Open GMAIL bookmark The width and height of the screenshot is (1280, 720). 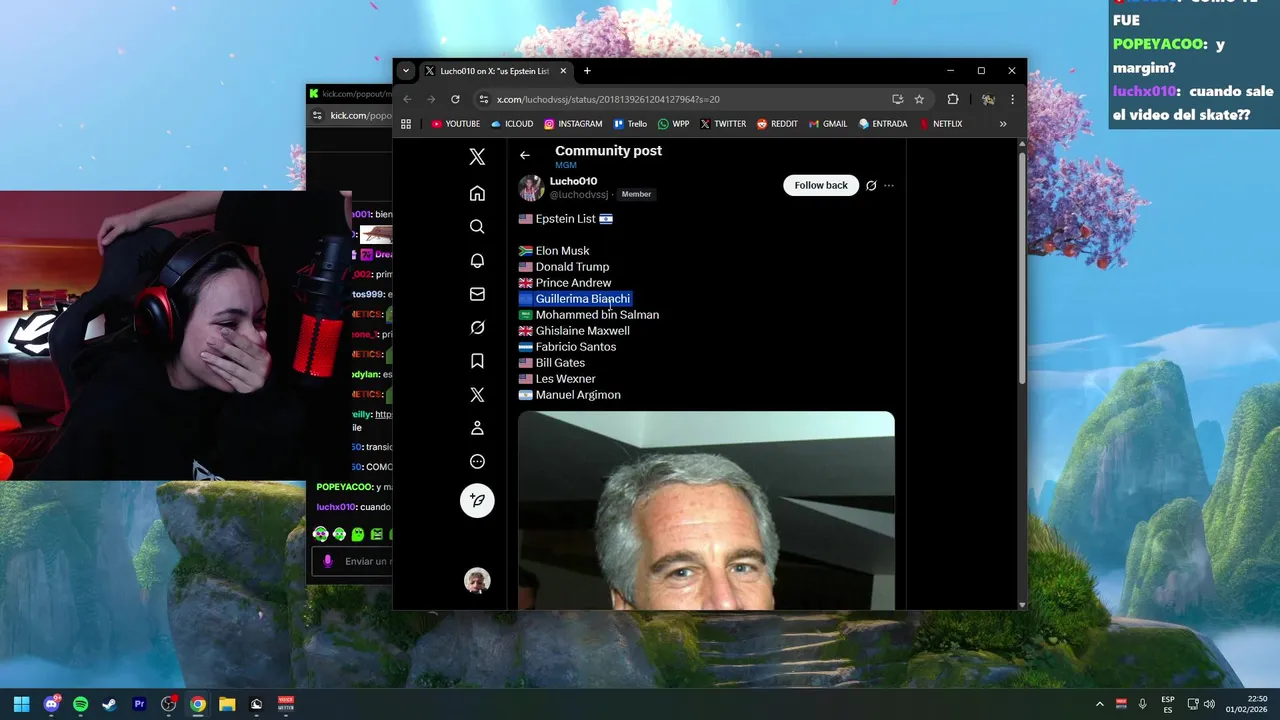827,124
